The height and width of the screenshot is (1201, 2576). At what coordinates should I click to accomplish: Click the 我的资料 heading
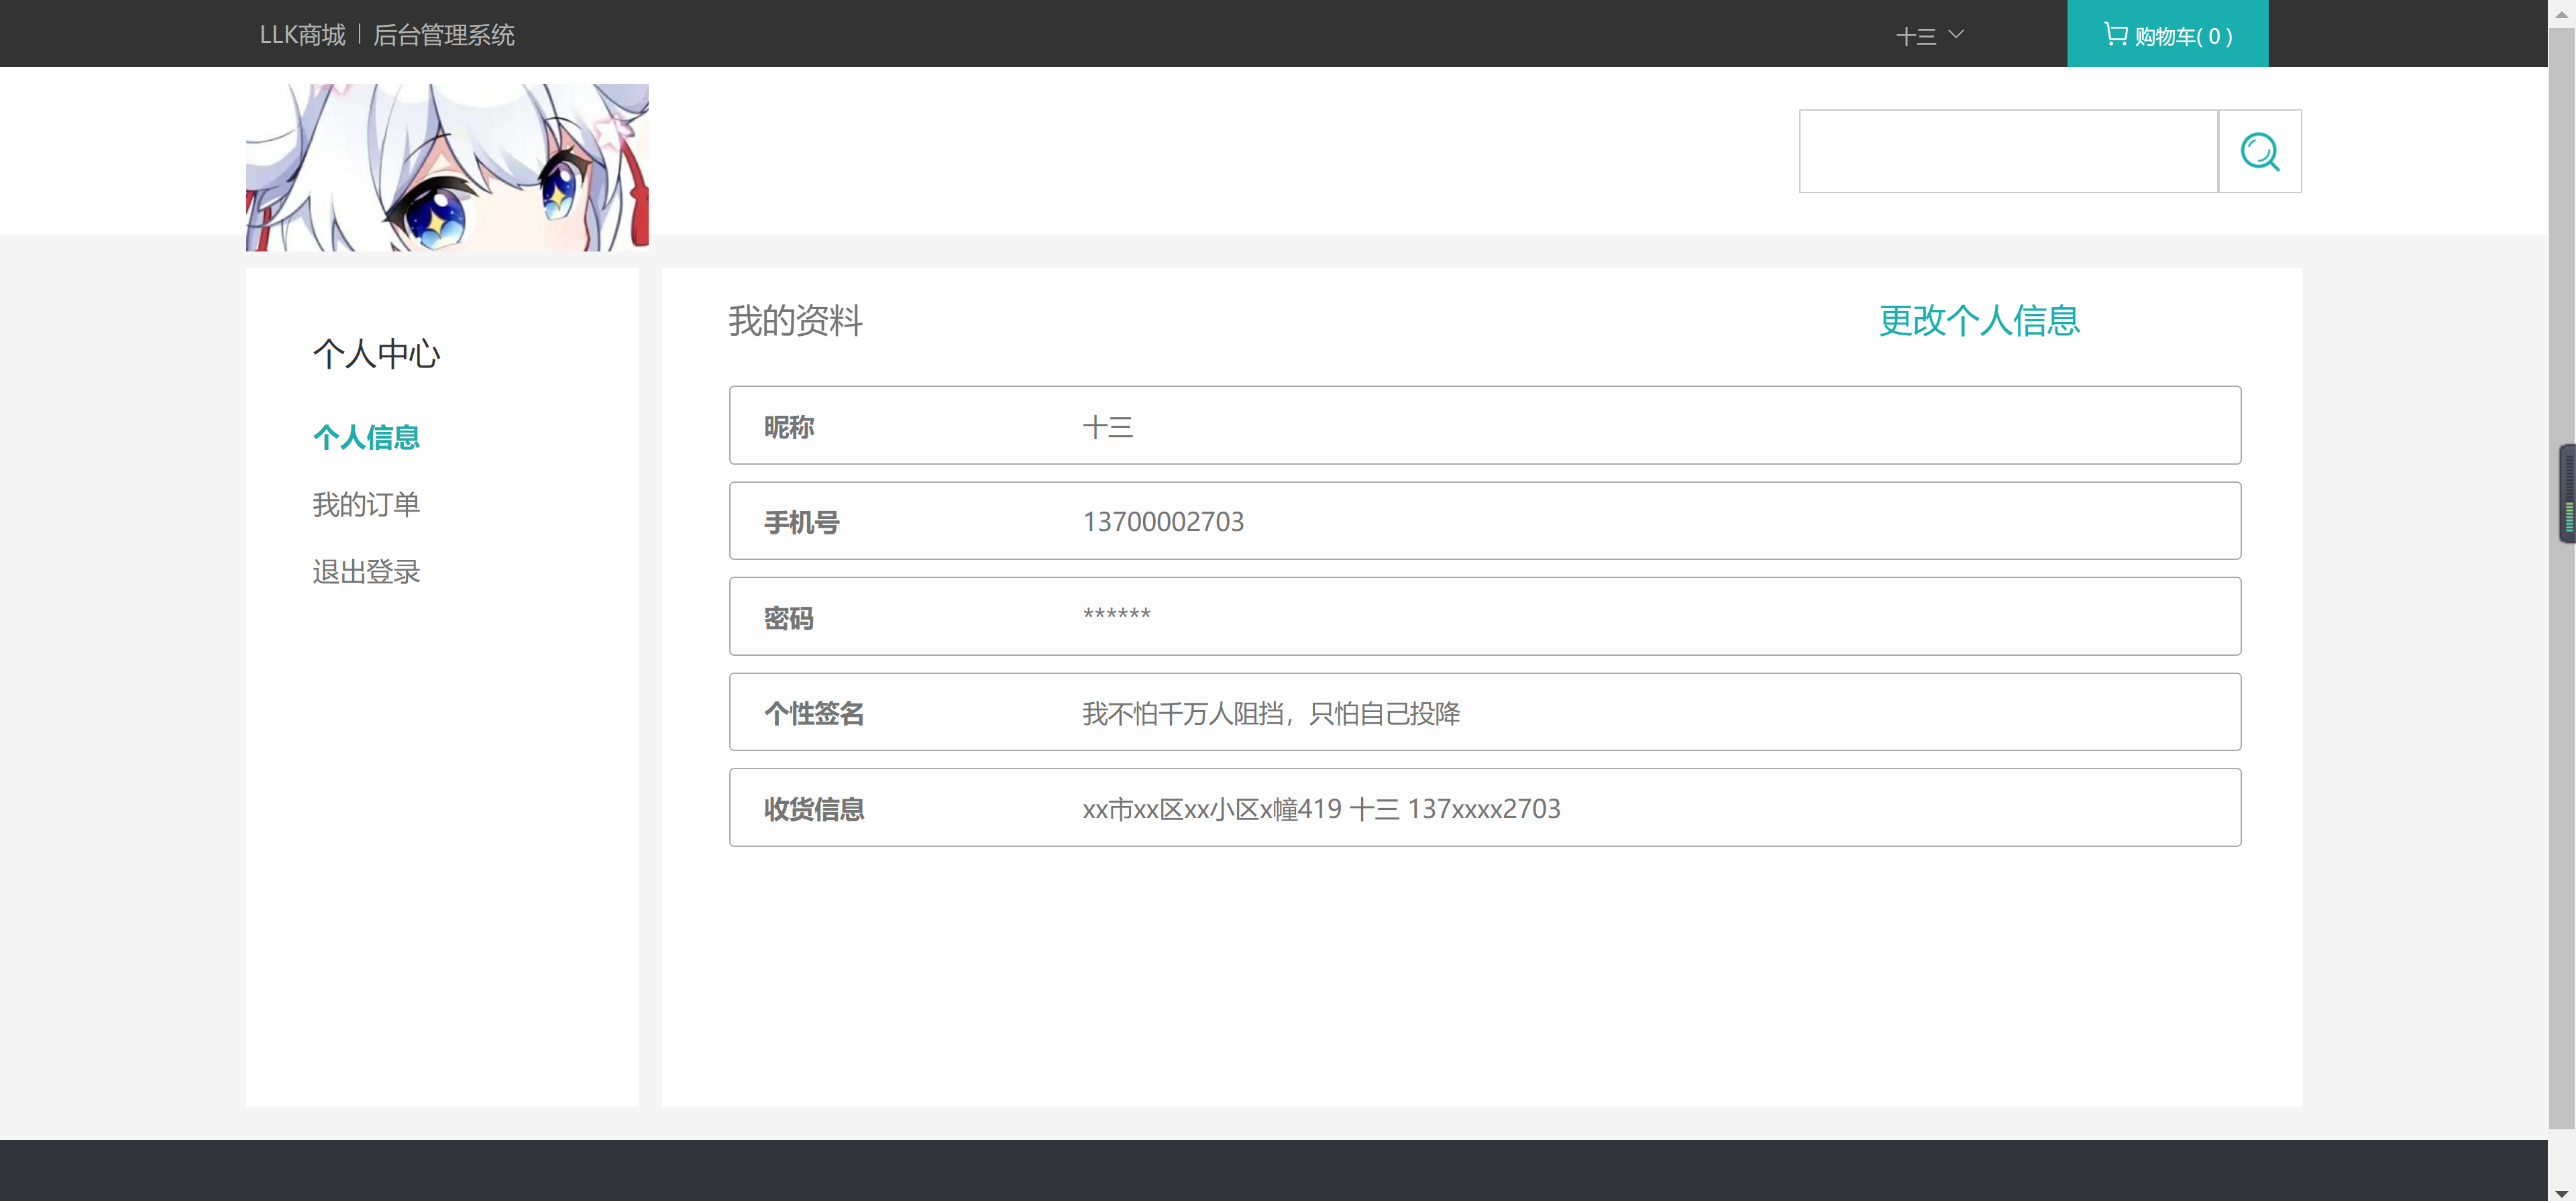tap(795, 320)
